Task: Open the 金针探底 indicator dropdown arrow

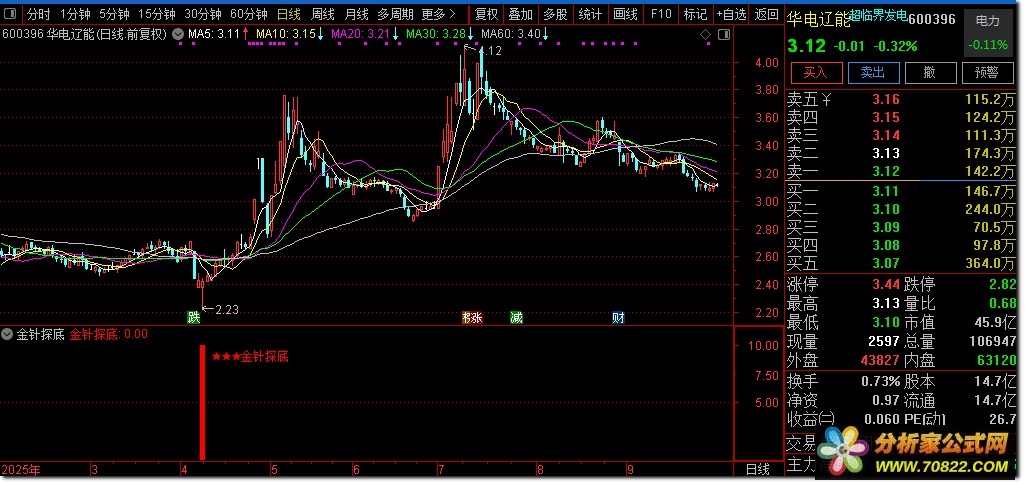Action: [x=7, y=334]
